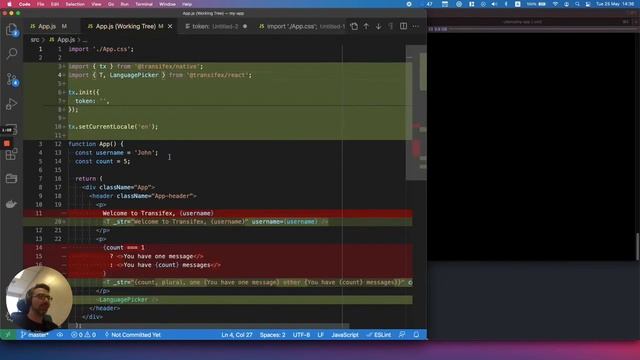Image resolution: width=640 pixels, height=360 pixels.
Task: Click the unsaved dot on Untitled-2 tab
Action: [x=245, y=26]
